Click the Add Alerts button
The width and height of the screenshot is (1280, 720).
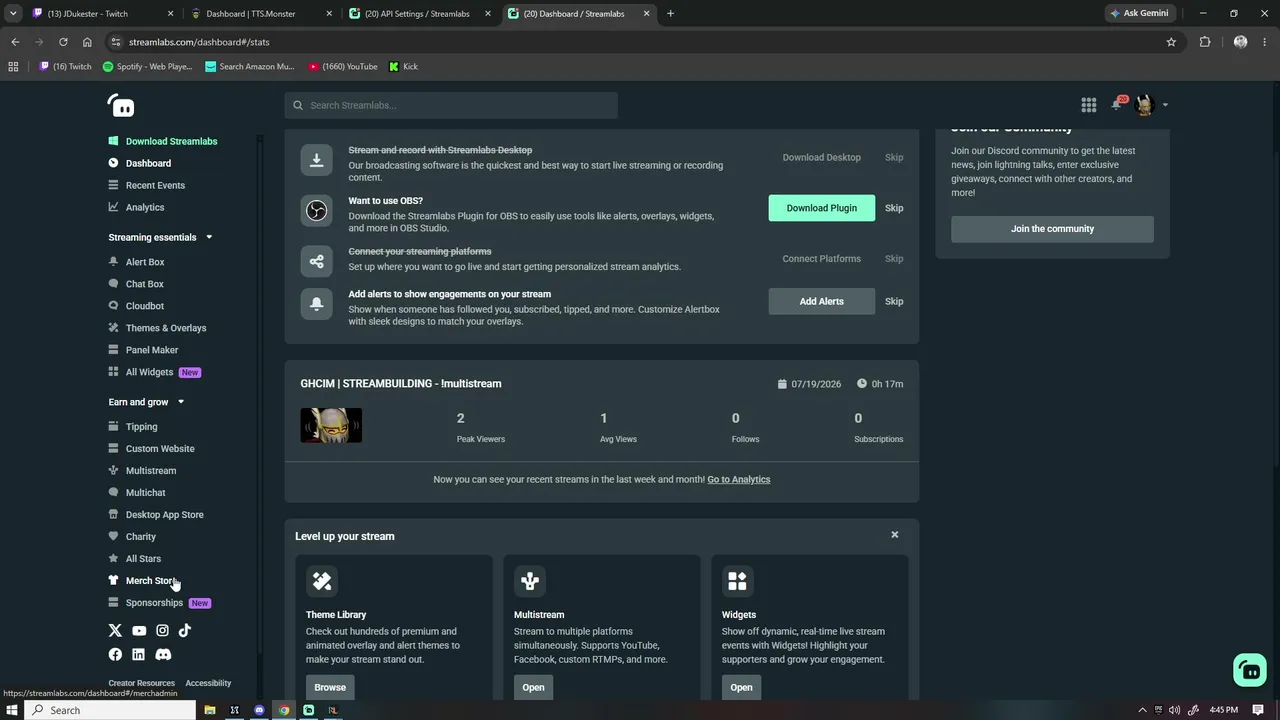[821, 301]
